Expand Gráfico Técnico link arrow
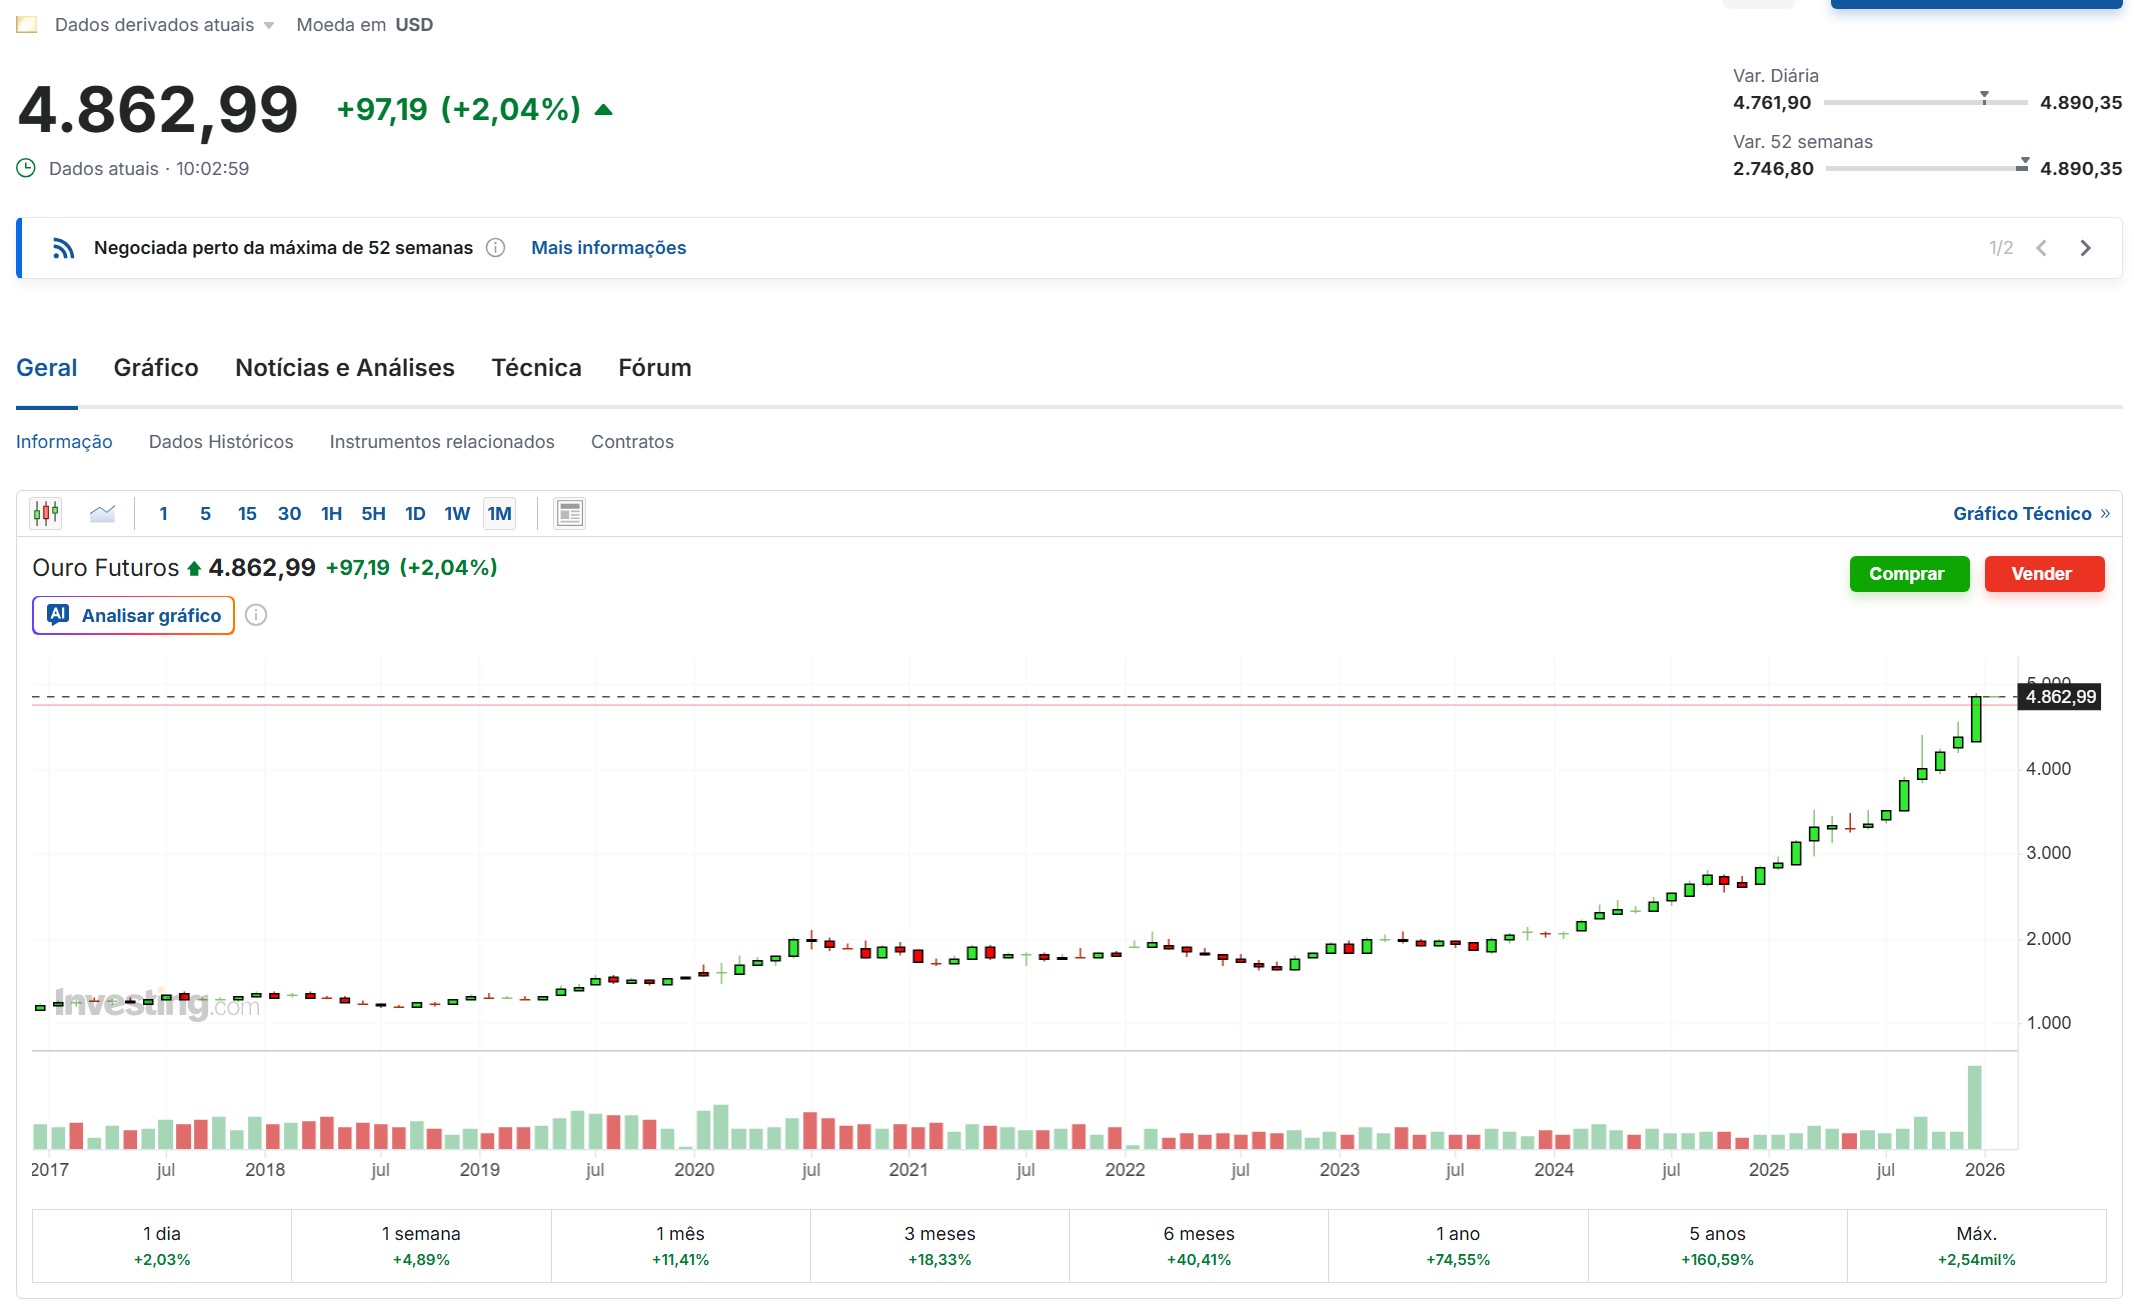Viewport: 2134px width, 1309px height. [2105, 513]
